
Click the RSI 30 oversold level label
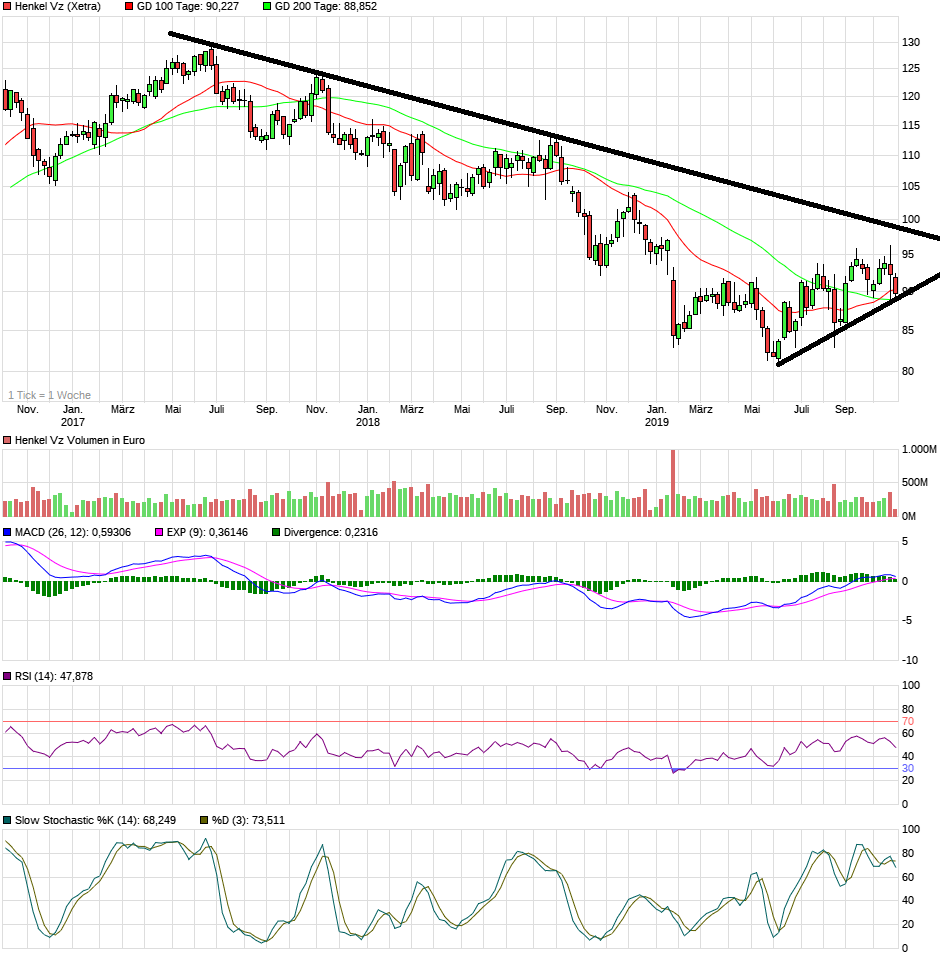(908, 769)
